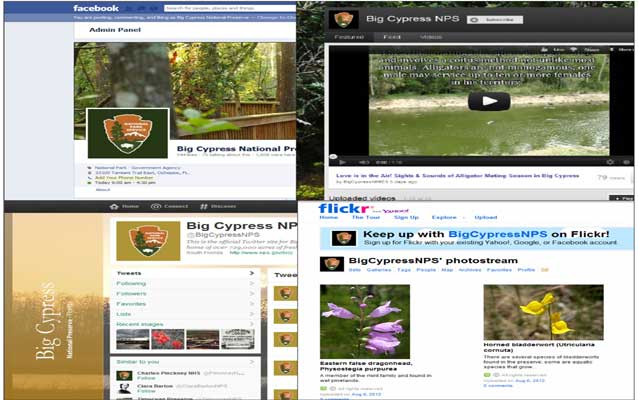Click the Charles Pinckney NHS avatar icon
The height and width of the screenshot is (400, 638).
coord(125,375)
